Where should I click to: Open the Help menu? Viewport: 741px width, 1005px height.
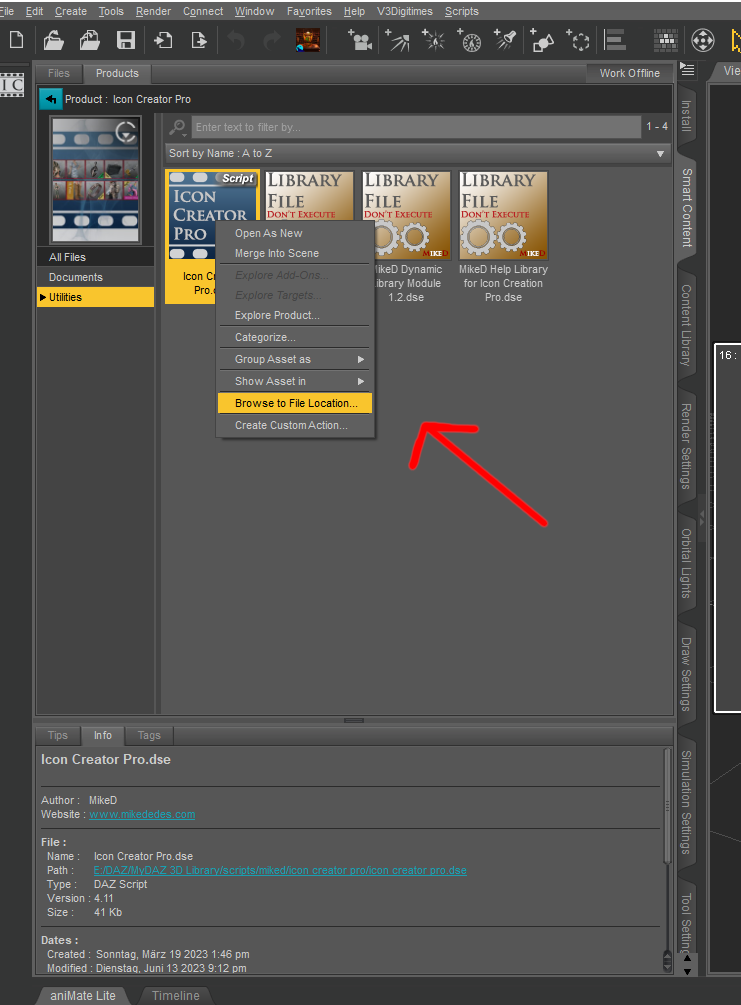tap(354, 12)
